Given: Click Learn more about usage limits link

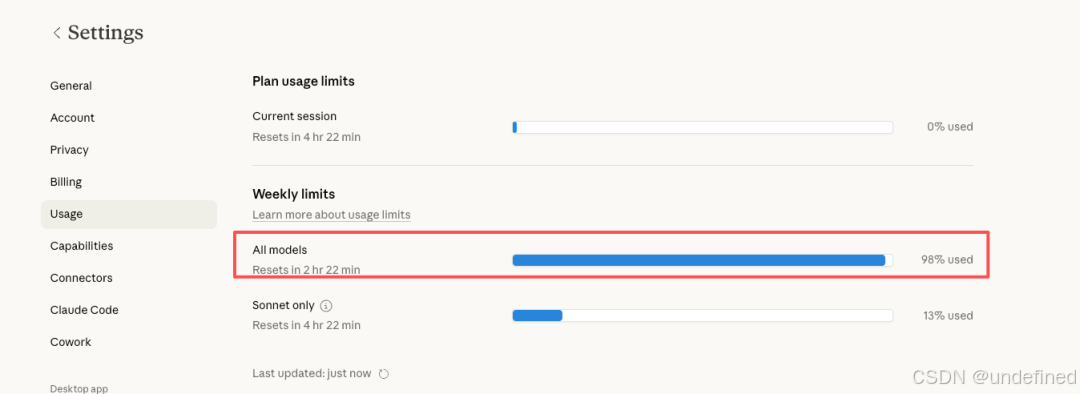Looking at the screenshot, I should [x=331, y=215].
